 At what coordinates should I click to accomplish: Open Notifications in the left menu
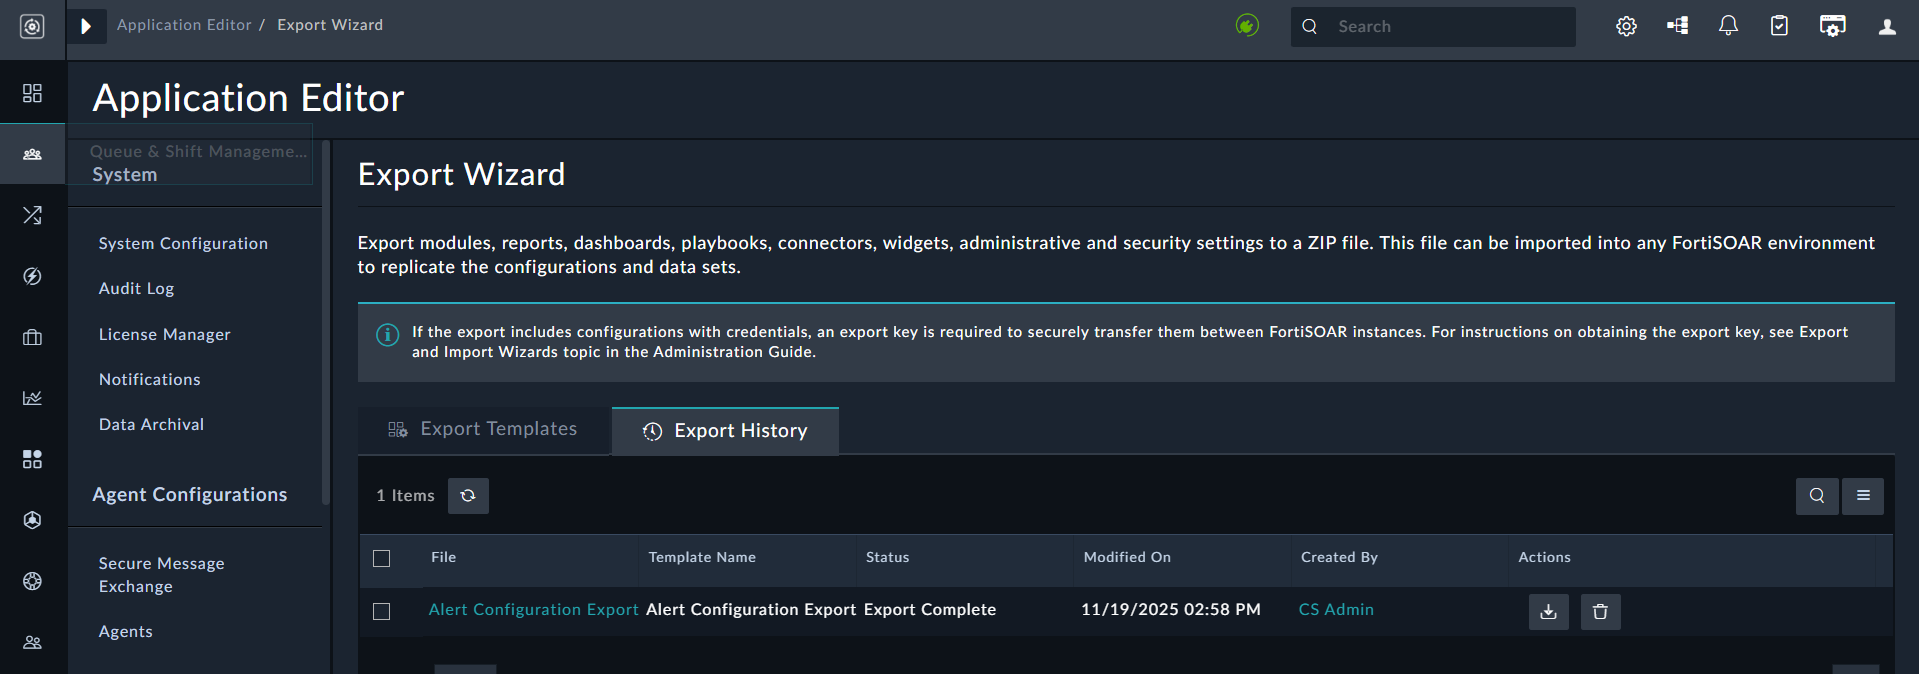[x=149, y=380]
